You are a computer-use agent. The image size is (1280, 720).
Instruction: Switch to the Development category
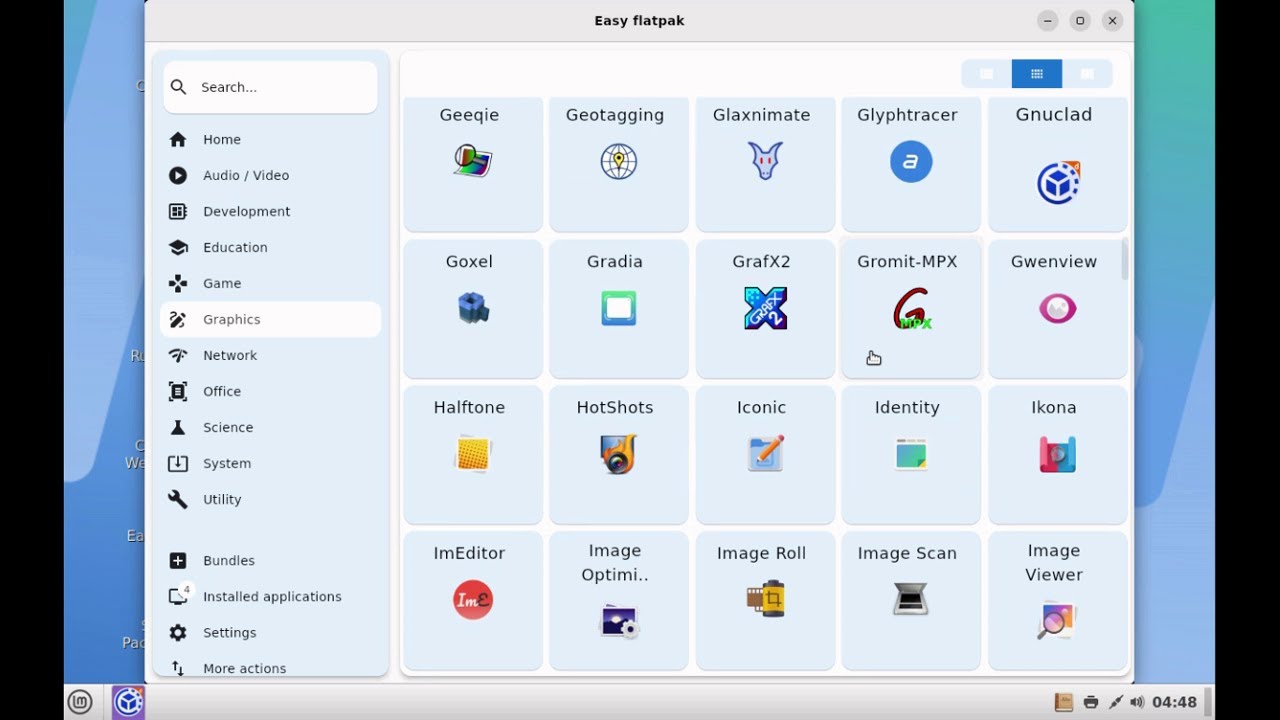(270, 211)
